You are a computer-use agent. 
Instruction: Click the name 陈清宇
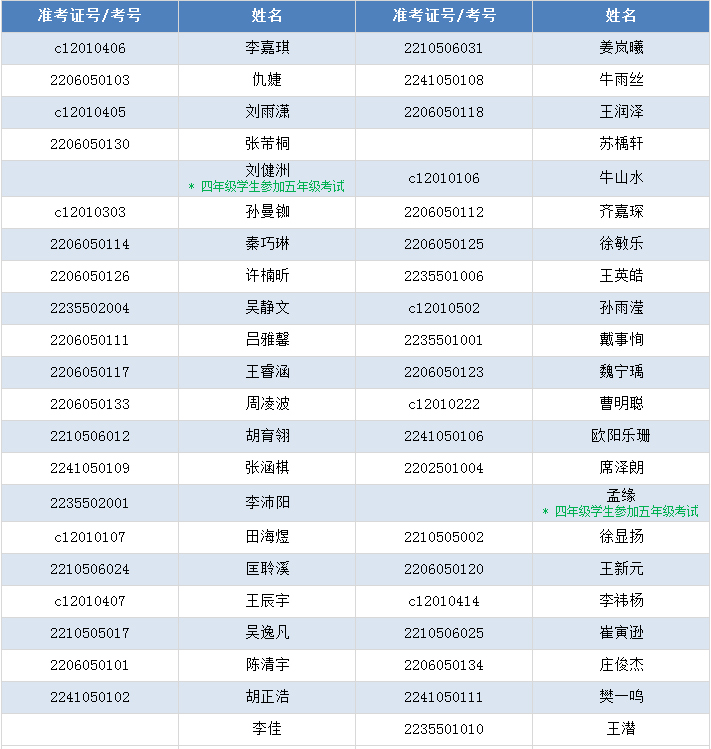coord(267,665)
